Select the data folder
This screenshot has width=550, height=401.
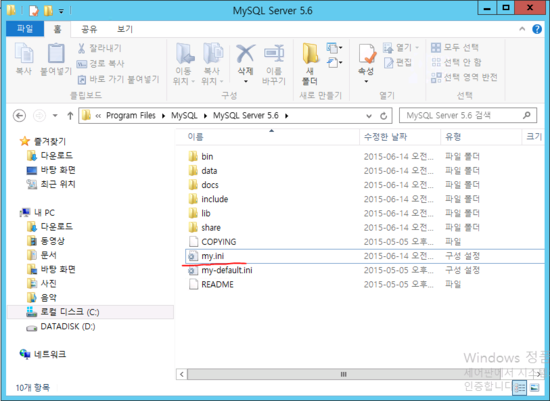coord(209,171)
